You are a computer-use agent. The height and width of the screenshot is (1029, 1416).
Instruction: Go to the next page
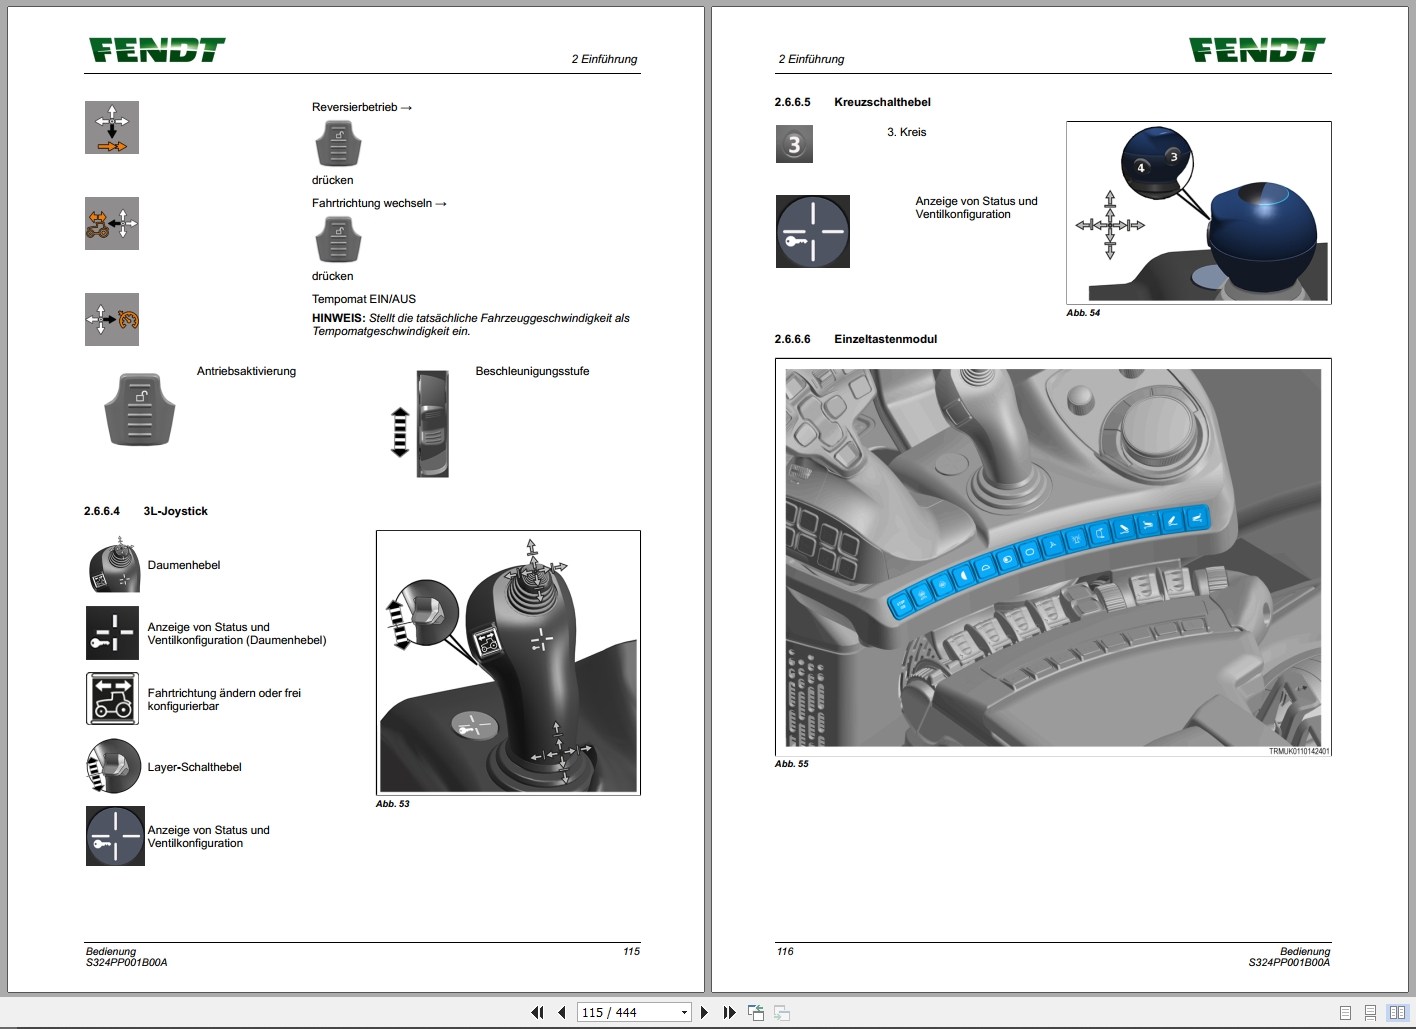click(704, 1012)
